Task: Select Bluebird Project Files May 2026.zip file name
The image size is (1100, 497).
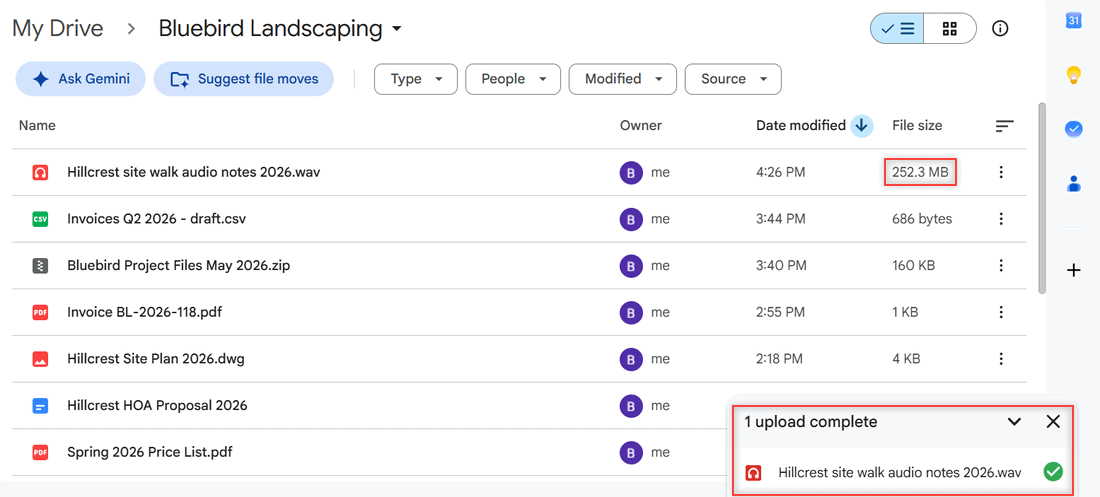Action: pyautogui.click(x=179, y=265)
